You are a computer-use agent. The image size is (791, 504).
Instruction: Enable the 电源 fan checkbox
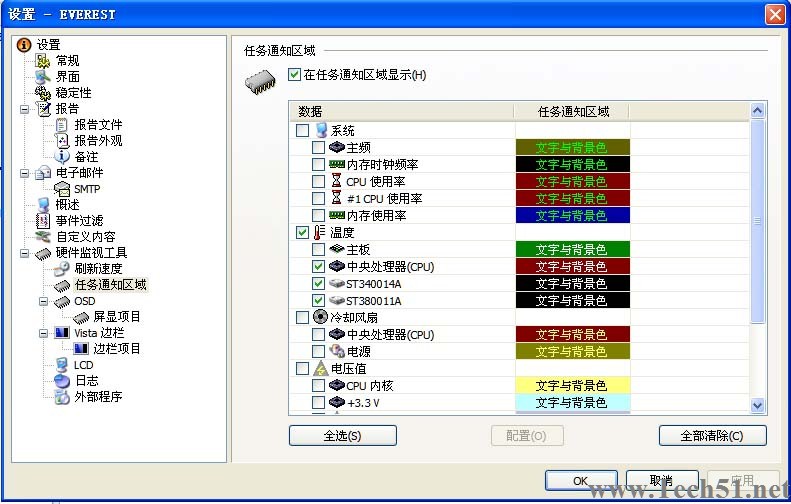[318, 351]
